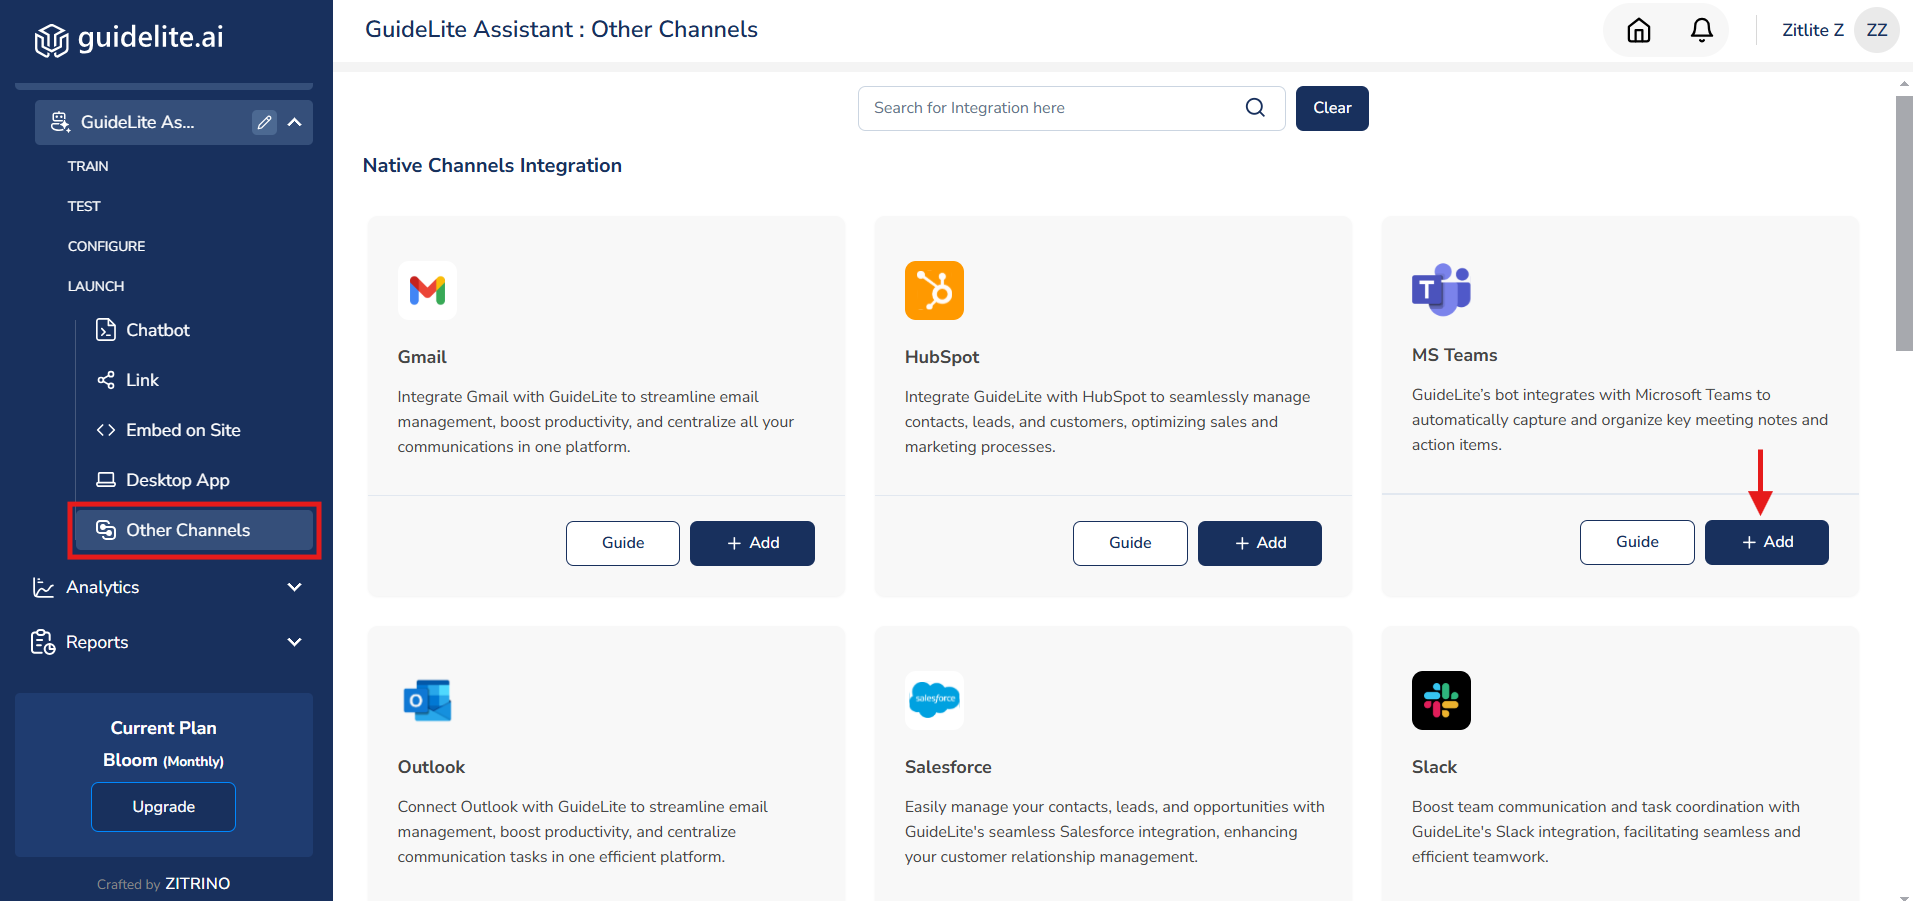Click the Outlook card title
1913x901 pixels.
(x=431, y=767)
